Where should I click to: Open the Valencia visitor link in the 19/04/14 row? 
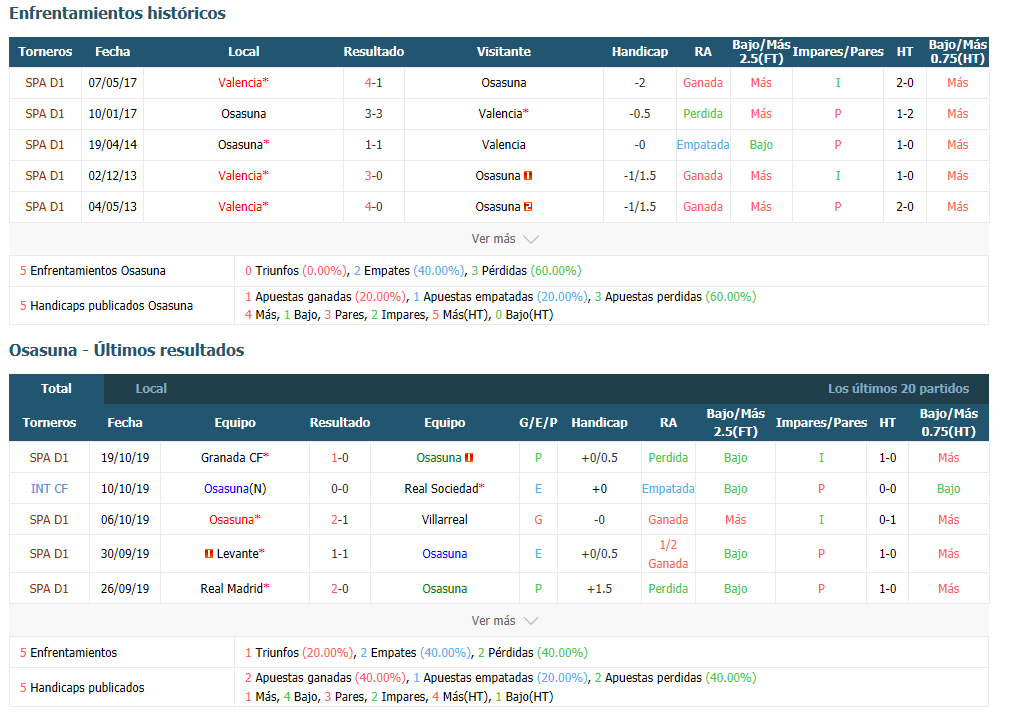[x=504, y=144]
